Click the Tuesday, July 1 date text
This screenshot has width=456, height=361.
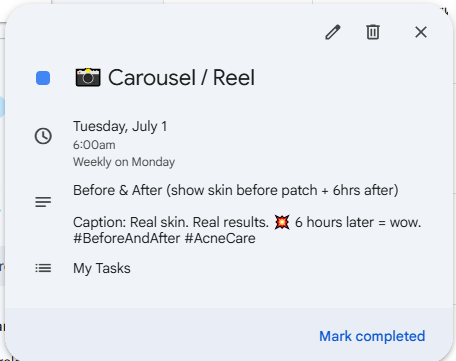[x=120, y=126]
